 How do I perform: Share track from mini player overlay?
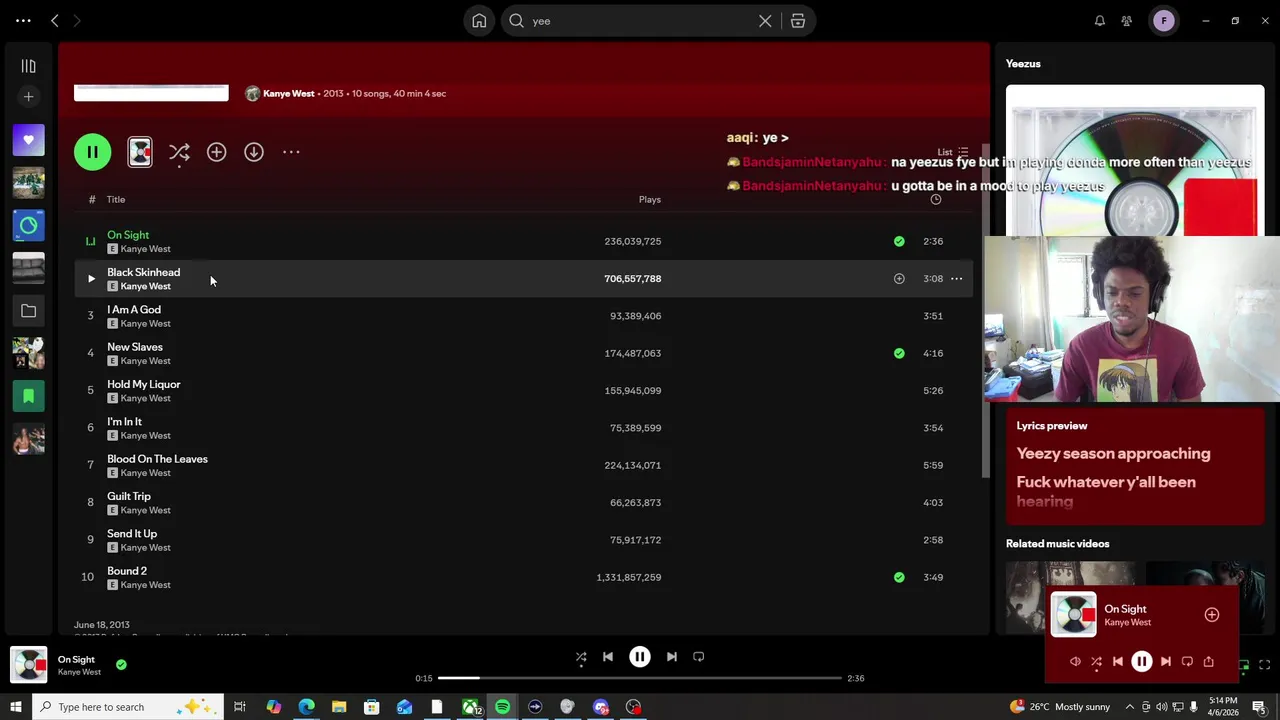(1209, 661)
